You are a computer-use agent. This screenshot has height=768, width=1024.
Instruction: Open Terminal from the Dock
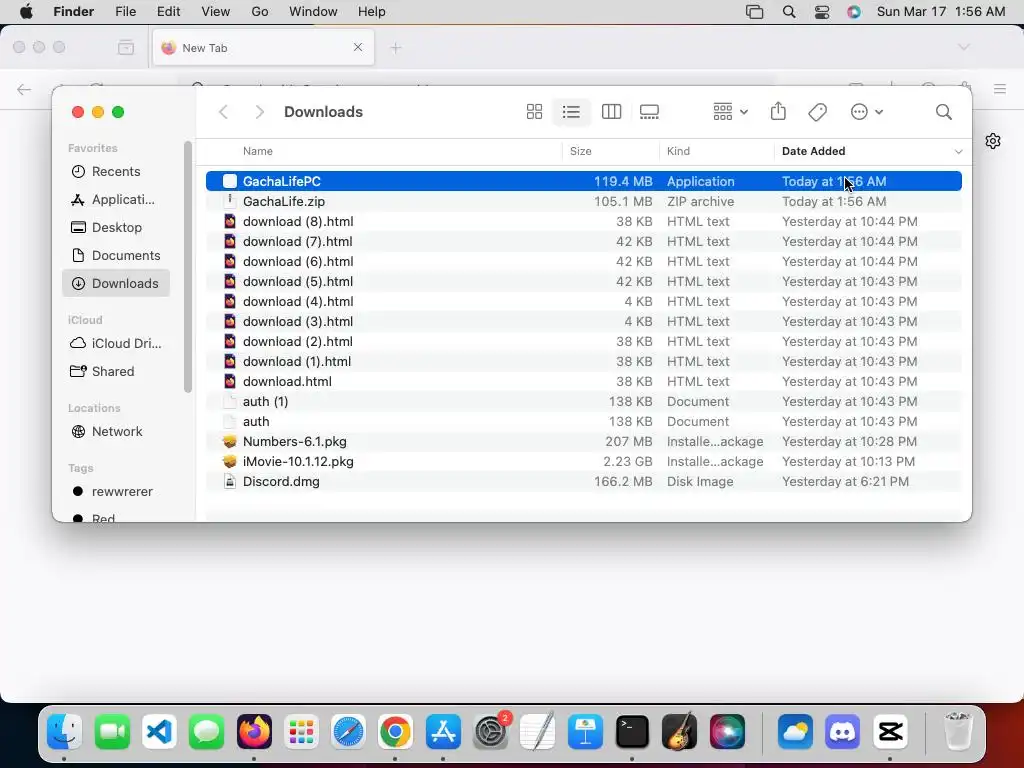(x=632, y=732)
